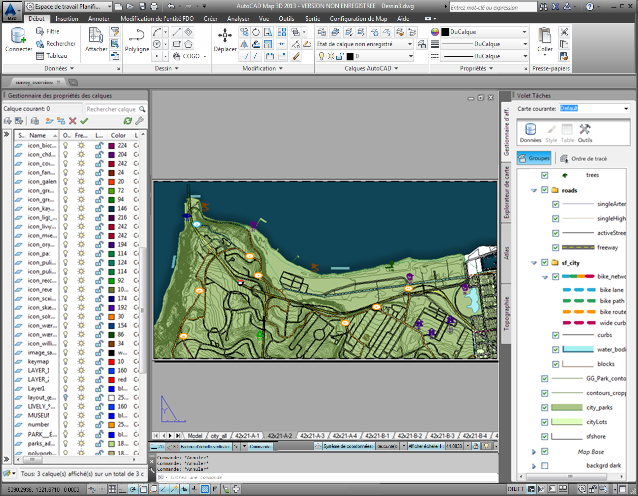
Task: Click the Attacher drawing icon
Action: point(96,38)
